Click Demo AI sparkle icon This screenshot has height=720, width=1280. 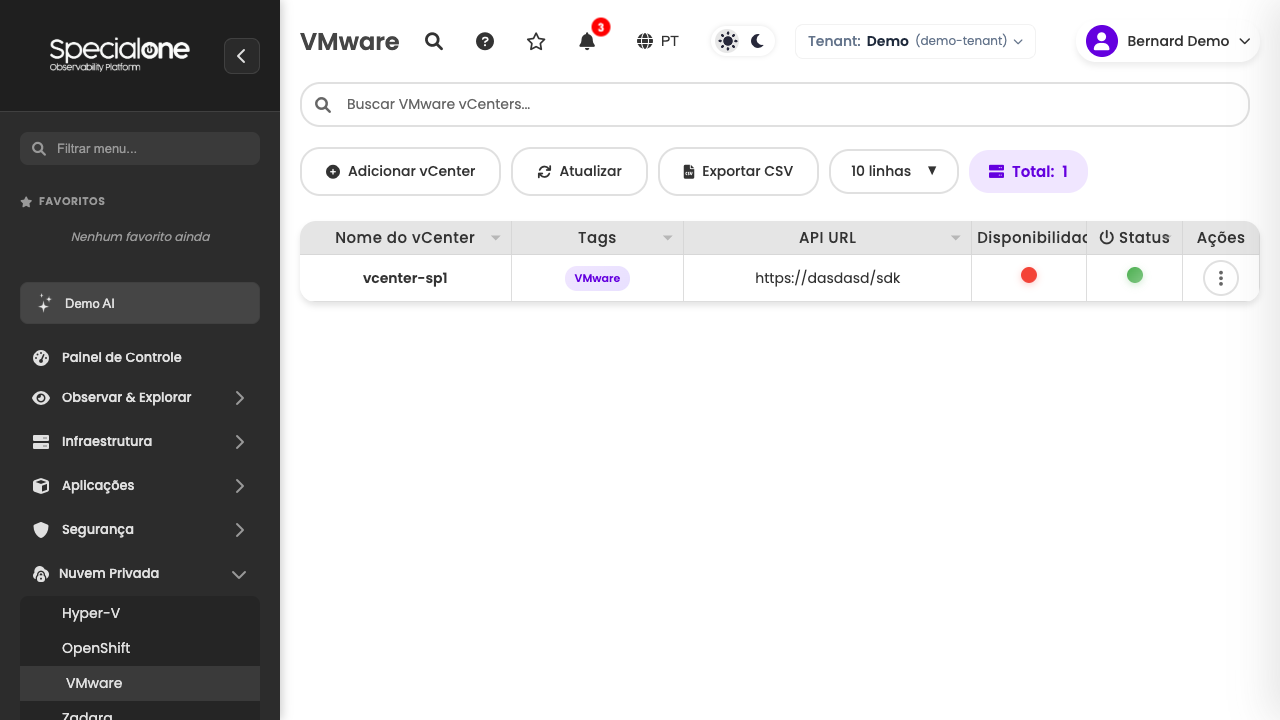point(44,303)
